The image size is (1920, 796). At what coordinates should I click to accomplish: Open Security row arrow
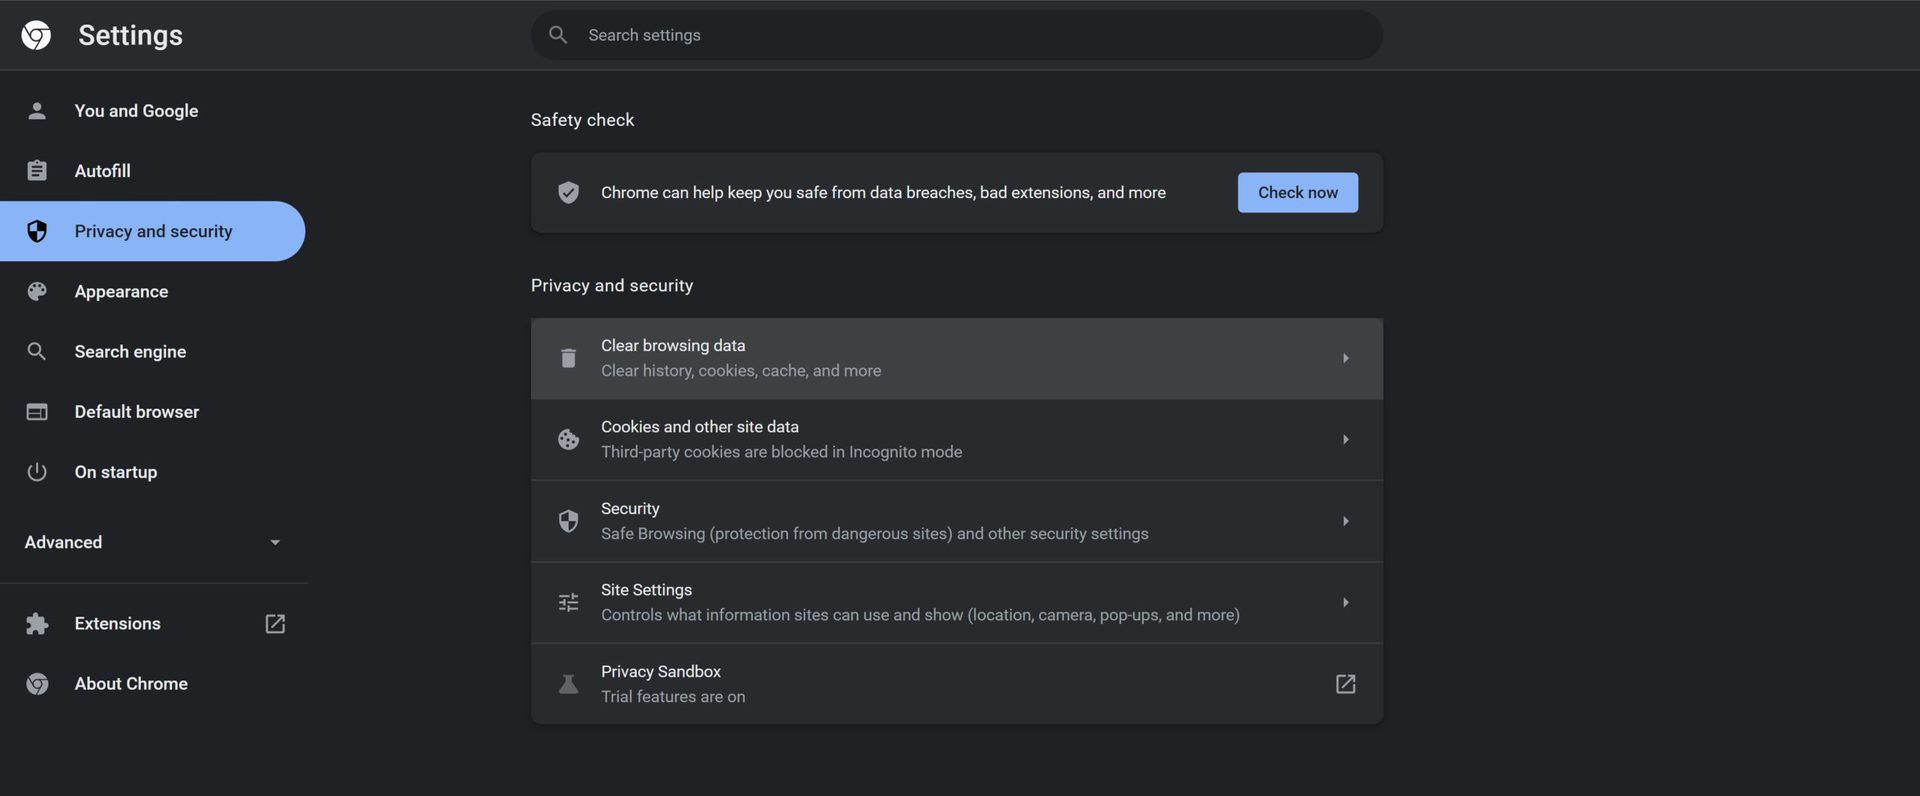(1345, 521)
